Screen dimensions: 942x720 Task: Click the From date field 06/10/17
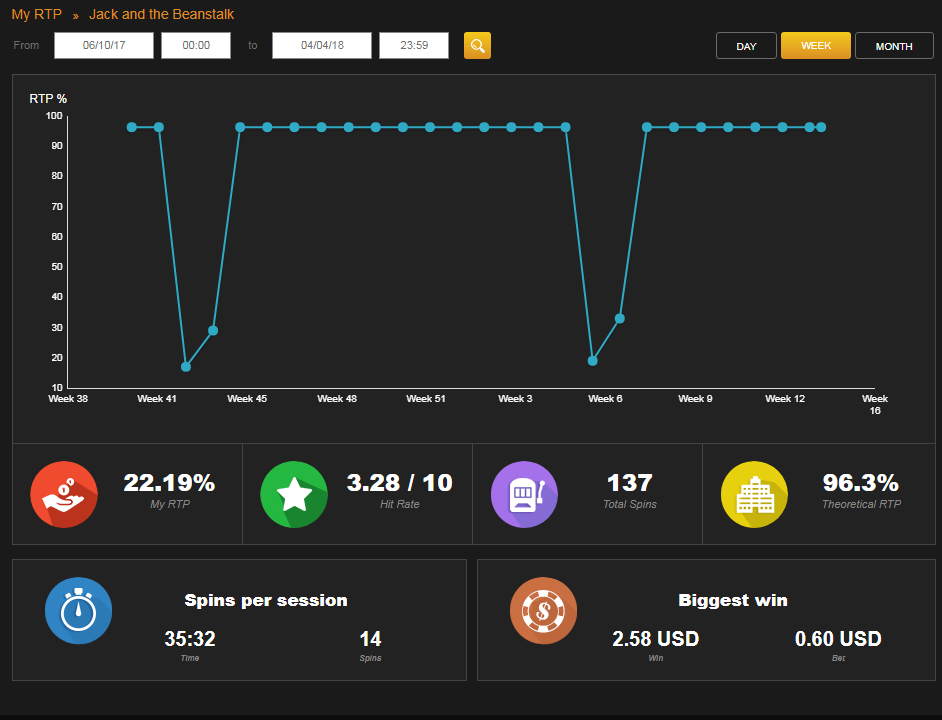[x=104, y=46]
